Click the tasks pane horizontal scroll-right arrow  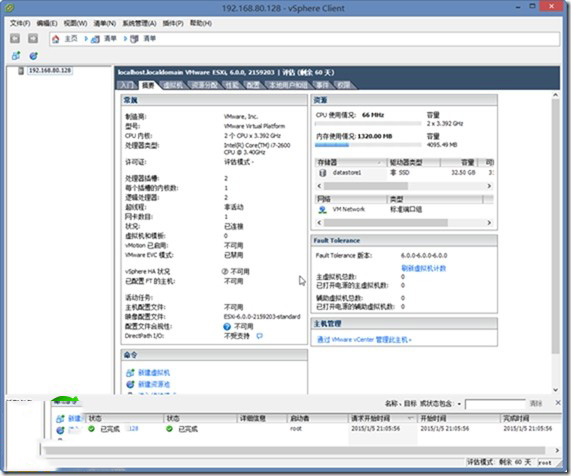pos(557,451)
